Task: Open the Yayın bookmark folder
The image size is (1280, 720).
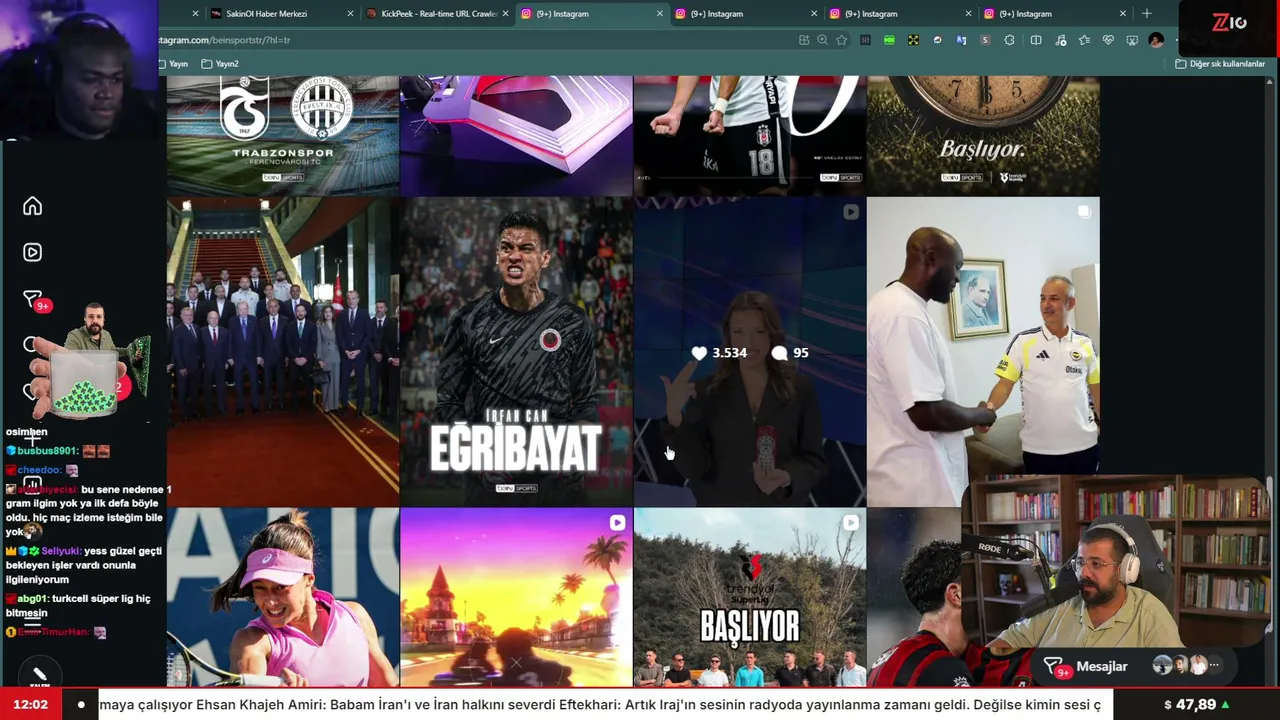Action: [173, 64]
